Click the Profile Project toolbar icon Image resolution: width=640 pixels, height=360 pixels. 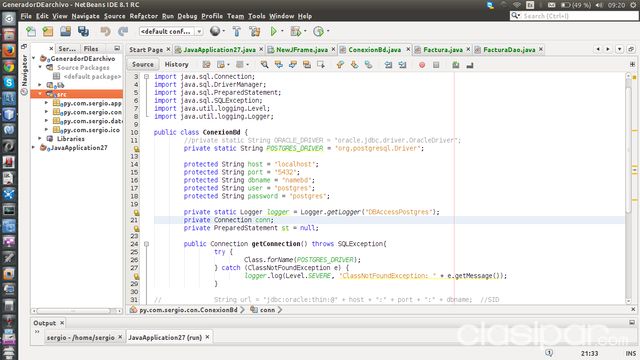click(318, 31)
